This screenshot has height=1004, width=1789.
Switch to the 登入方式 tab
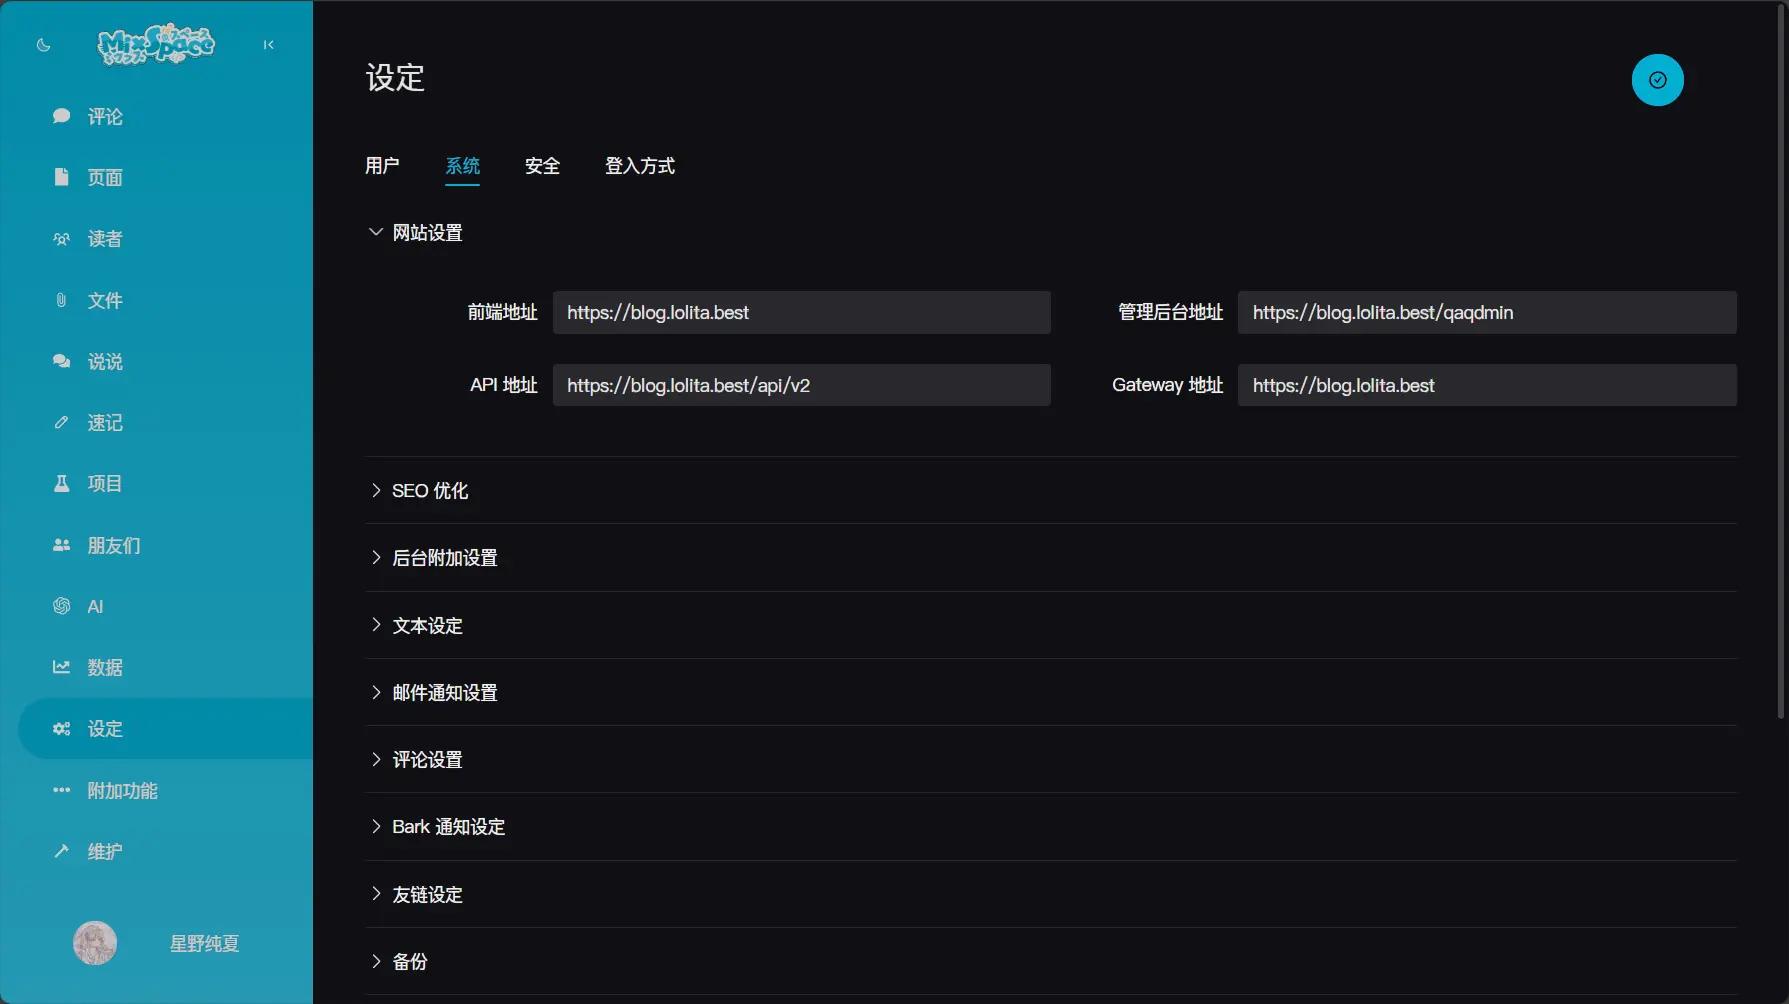coord(639,166)
